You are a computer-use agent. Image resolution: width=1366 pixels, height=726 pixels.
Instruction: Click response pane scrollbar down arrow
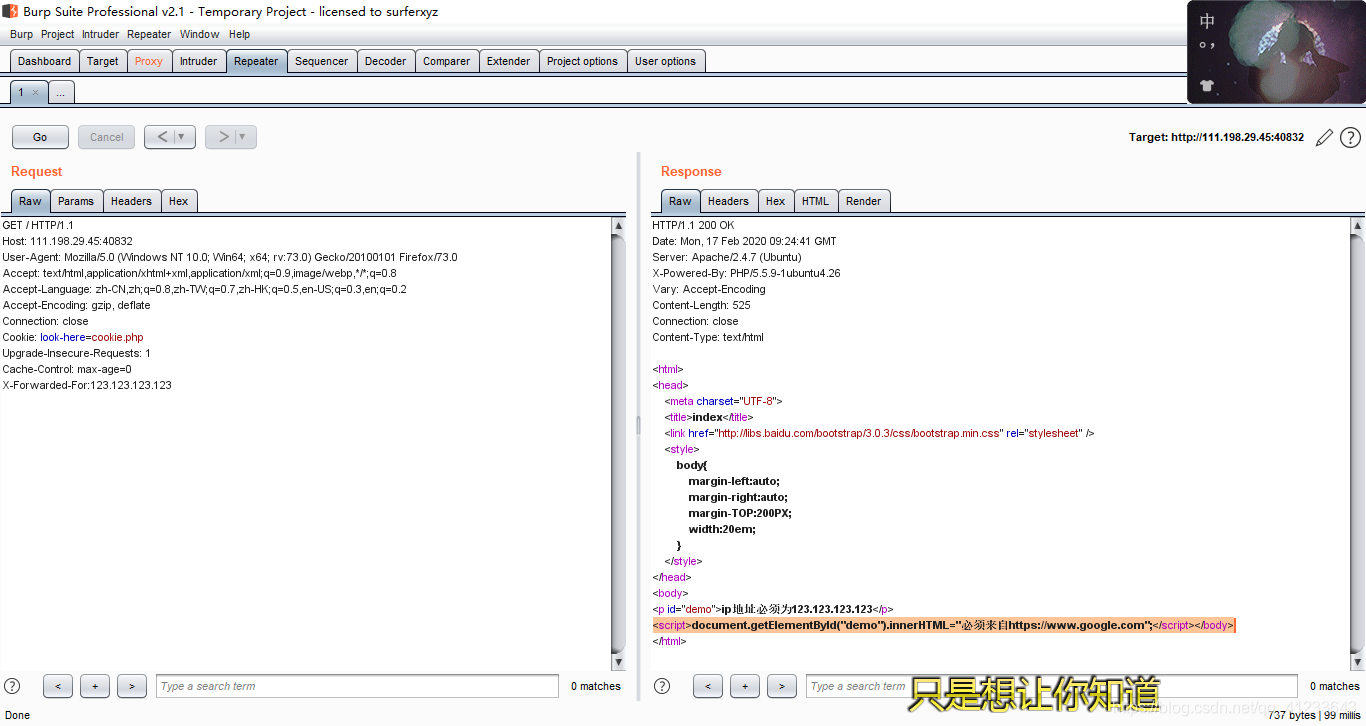click(1357, 663)
